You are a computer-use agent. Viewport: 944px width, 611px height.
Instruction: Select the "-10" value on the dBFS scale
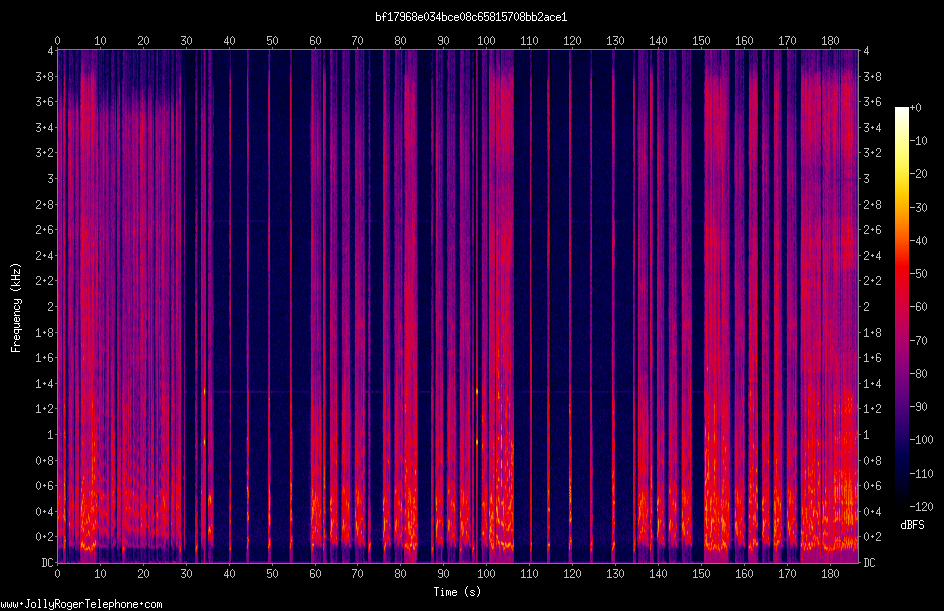coord(919,141)
